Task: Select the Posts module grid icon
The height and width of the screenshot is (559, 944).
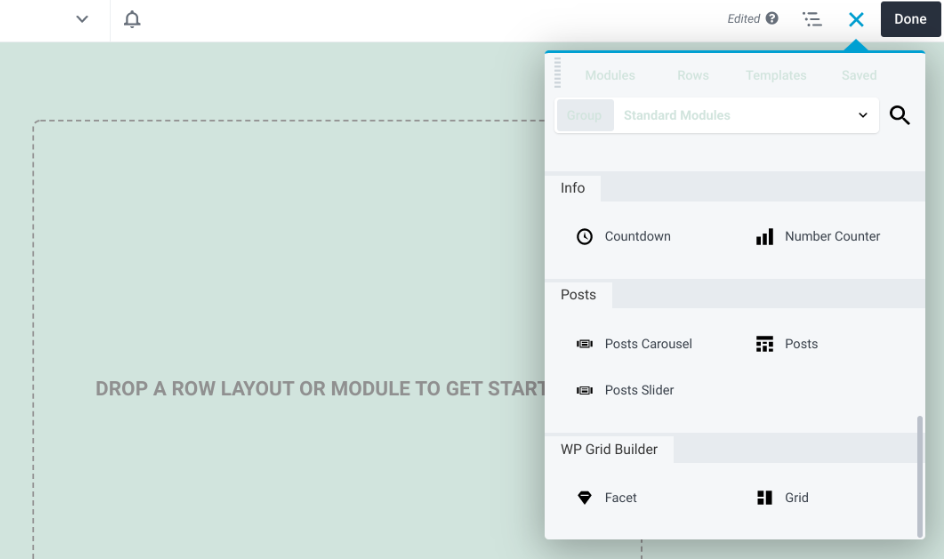Action: (765, 344)
